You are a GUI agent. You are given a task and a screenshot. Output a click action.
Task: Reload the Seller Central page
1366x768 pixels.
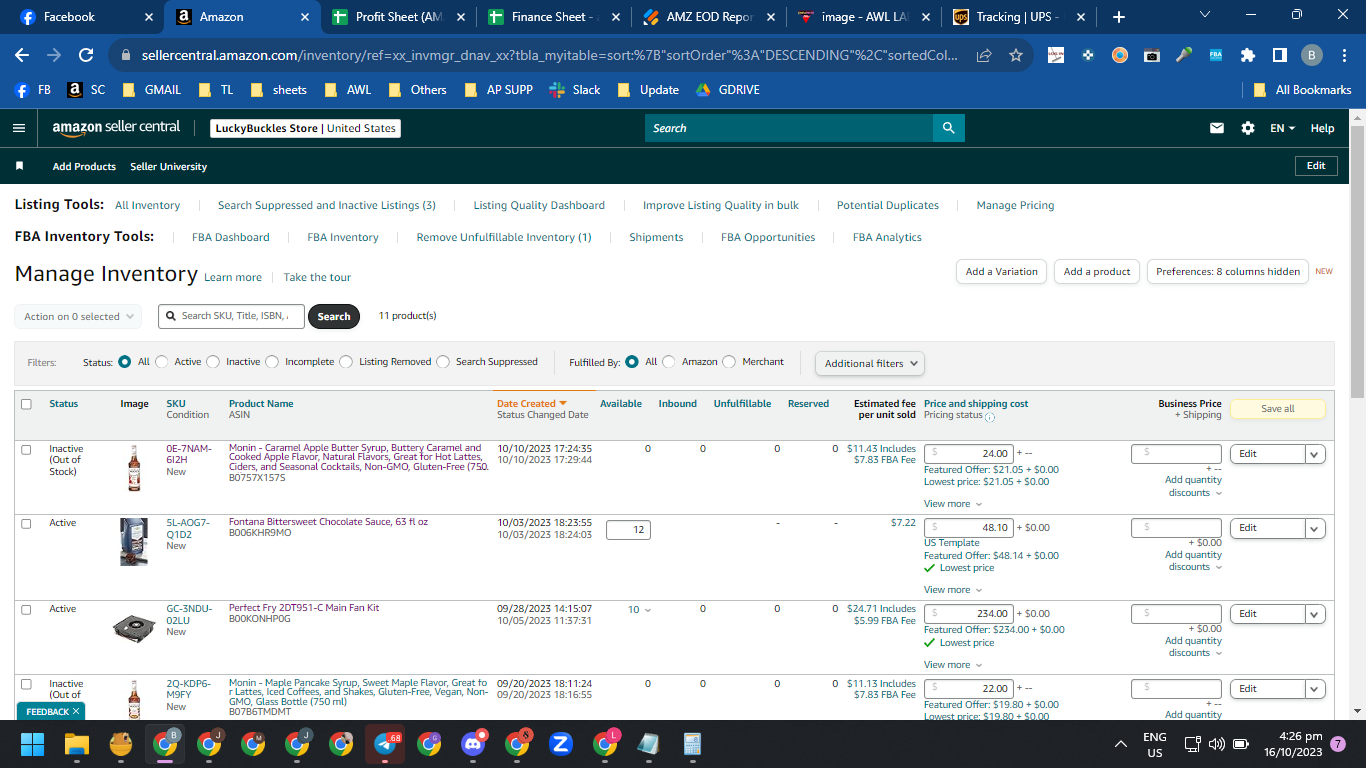[x=86, y=55]
